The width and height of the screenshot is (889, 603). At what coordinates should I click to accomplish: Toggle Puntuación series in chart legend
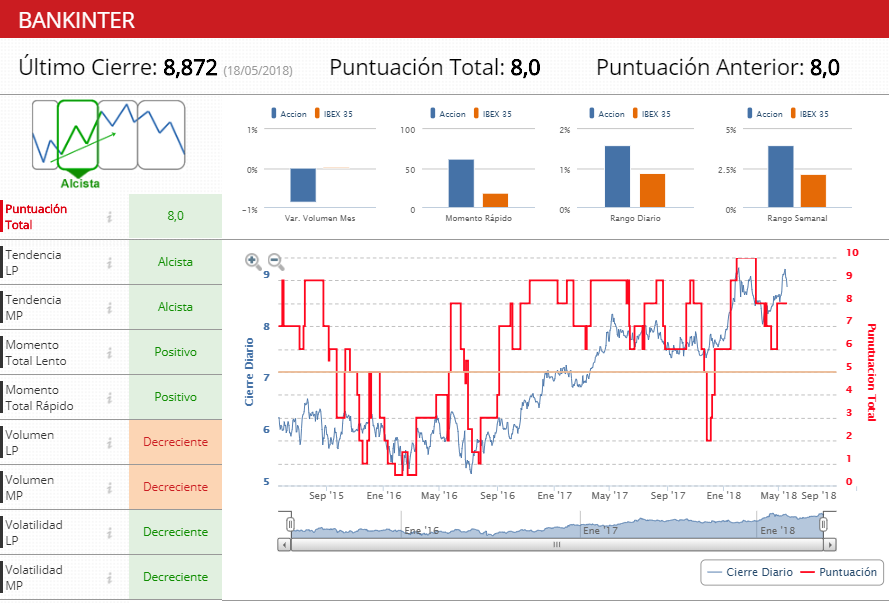pos(839,572)
